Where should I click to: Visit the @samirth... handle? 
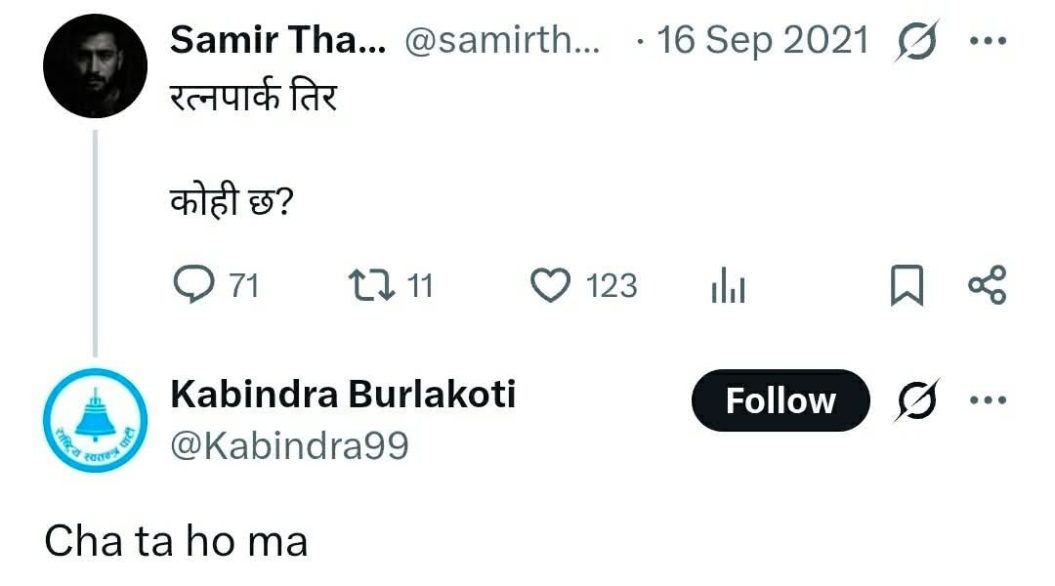[503, 41]
